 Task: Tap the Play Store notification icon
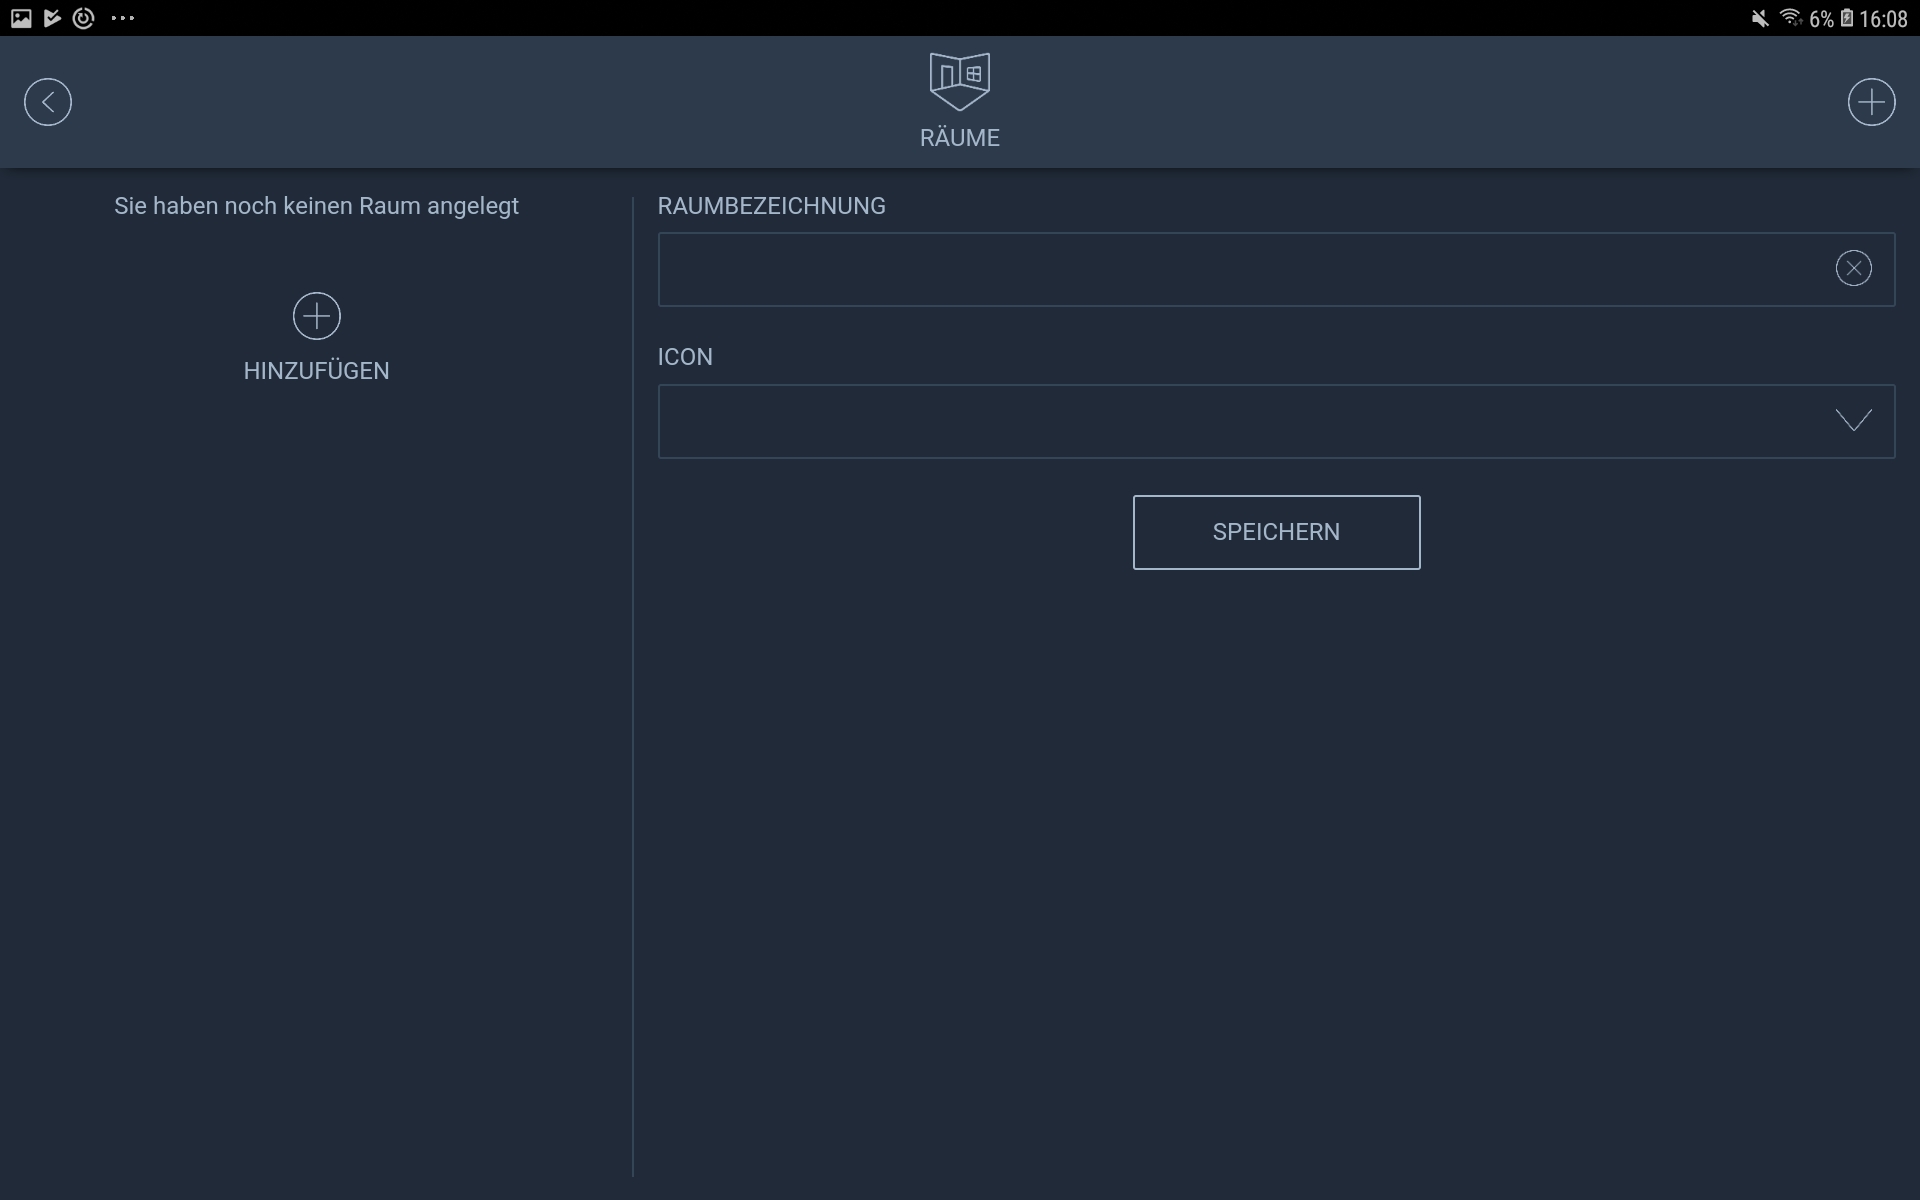click(x=52, y=18)
